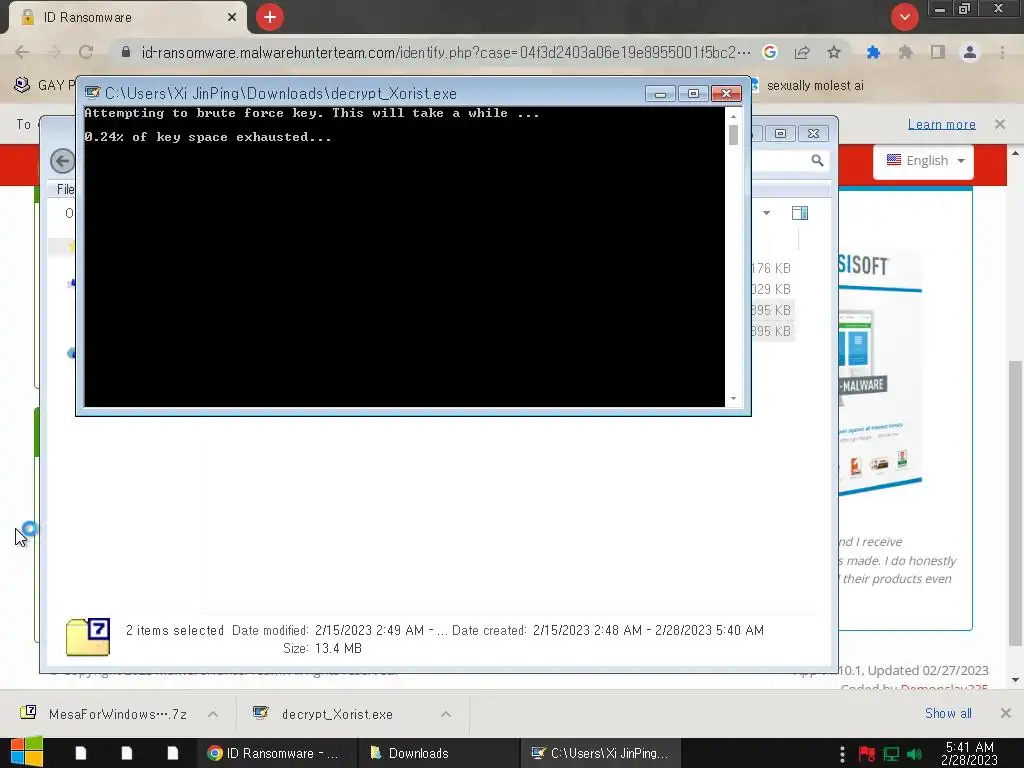Viewport: 1024px width, 768px height.
Task: Bookmark this page with star icon
Action: (x=834, y=52)
